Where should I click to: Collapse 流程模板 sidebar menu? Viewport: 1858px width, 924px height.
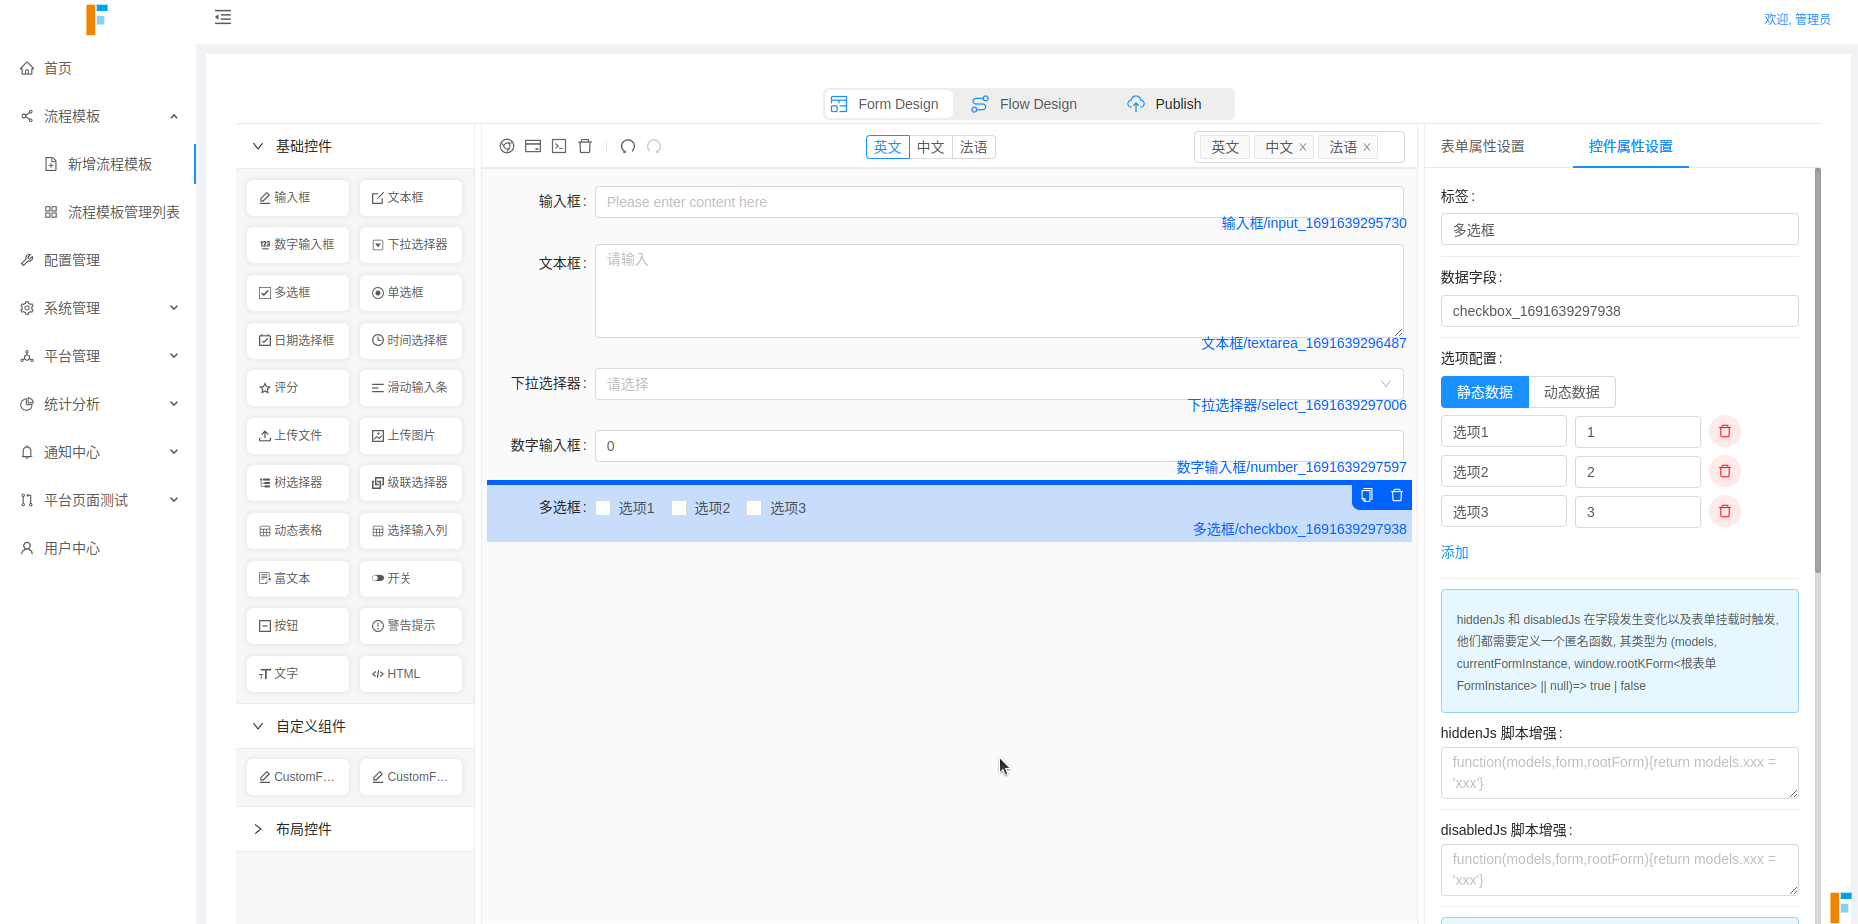pos(98,116)
